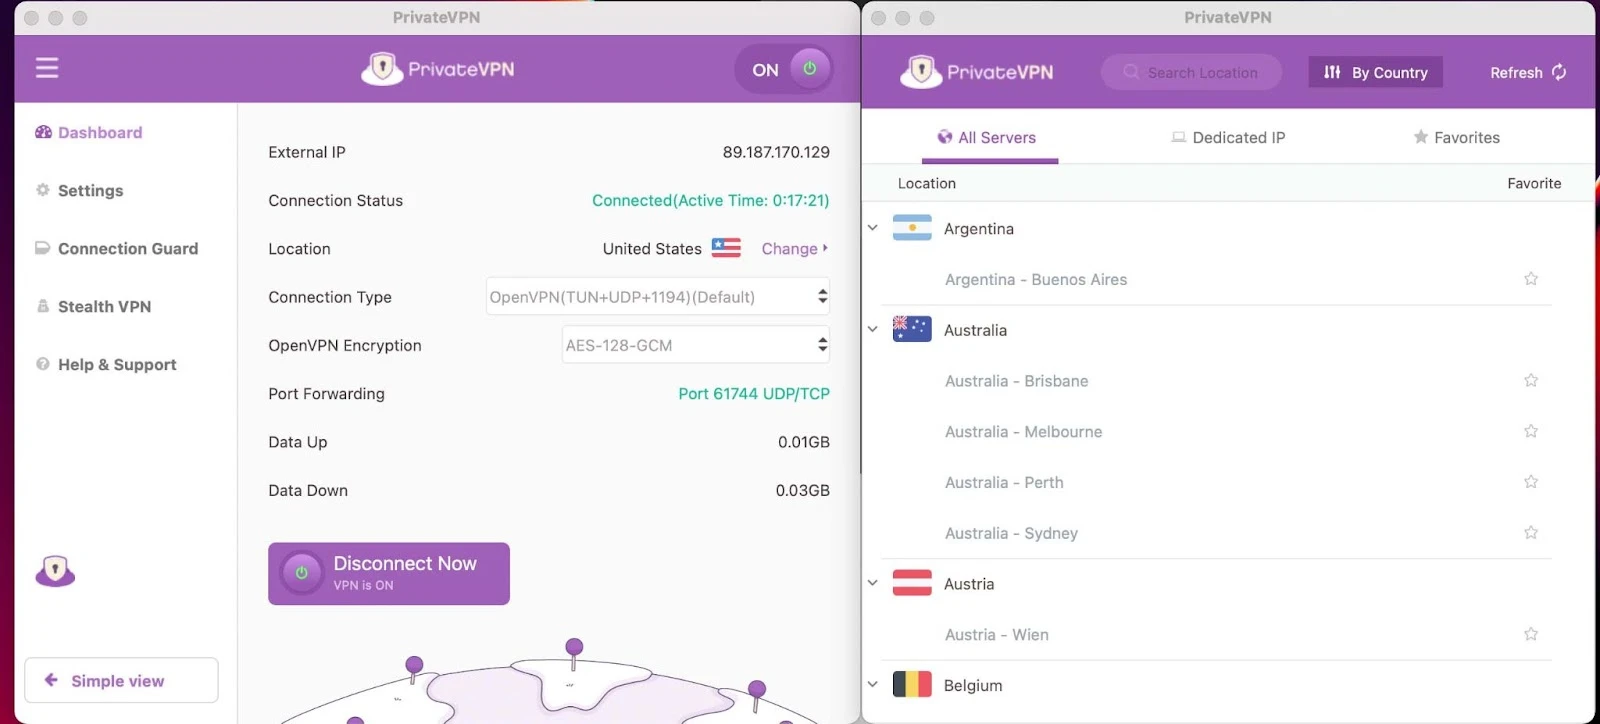Collapse the Belgium server group
This screenshot has height=724, width=1600.
click(x=872, y=685)
